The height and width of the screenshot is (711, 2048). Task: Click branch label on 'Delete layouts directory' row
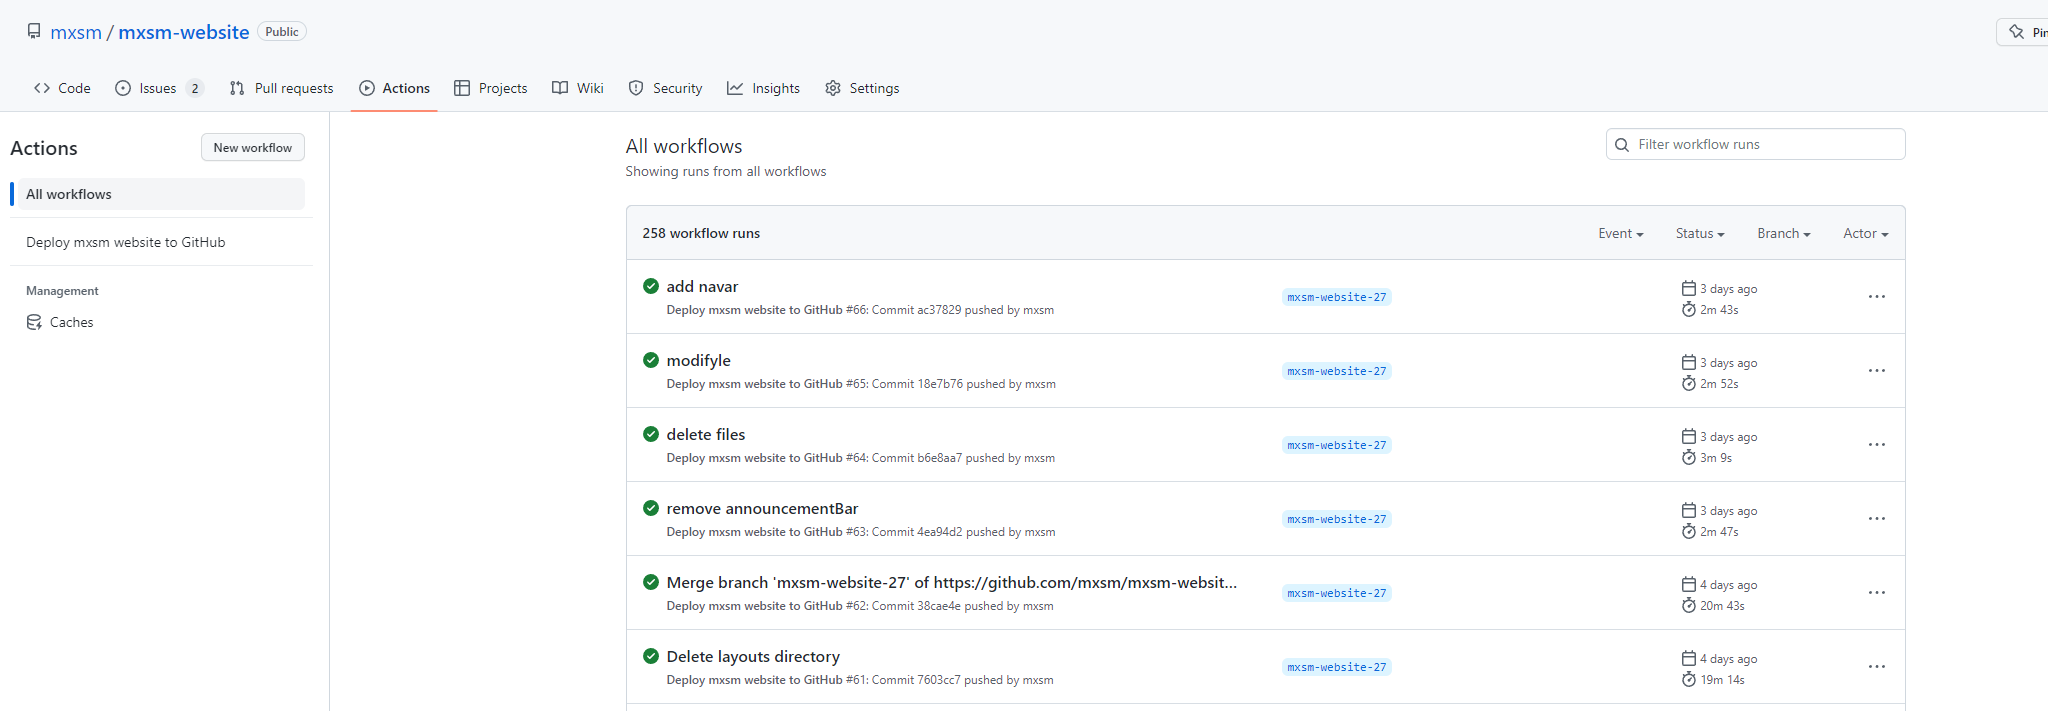point(1337,667)
